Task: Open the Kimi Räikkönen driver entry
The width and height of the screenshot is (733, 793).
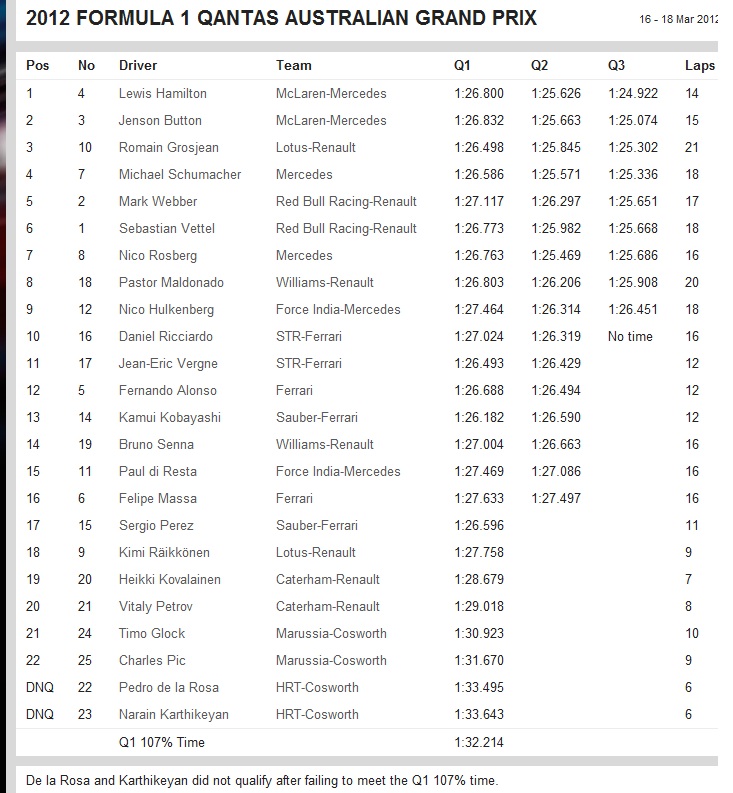Action: (x=165, y=552)
